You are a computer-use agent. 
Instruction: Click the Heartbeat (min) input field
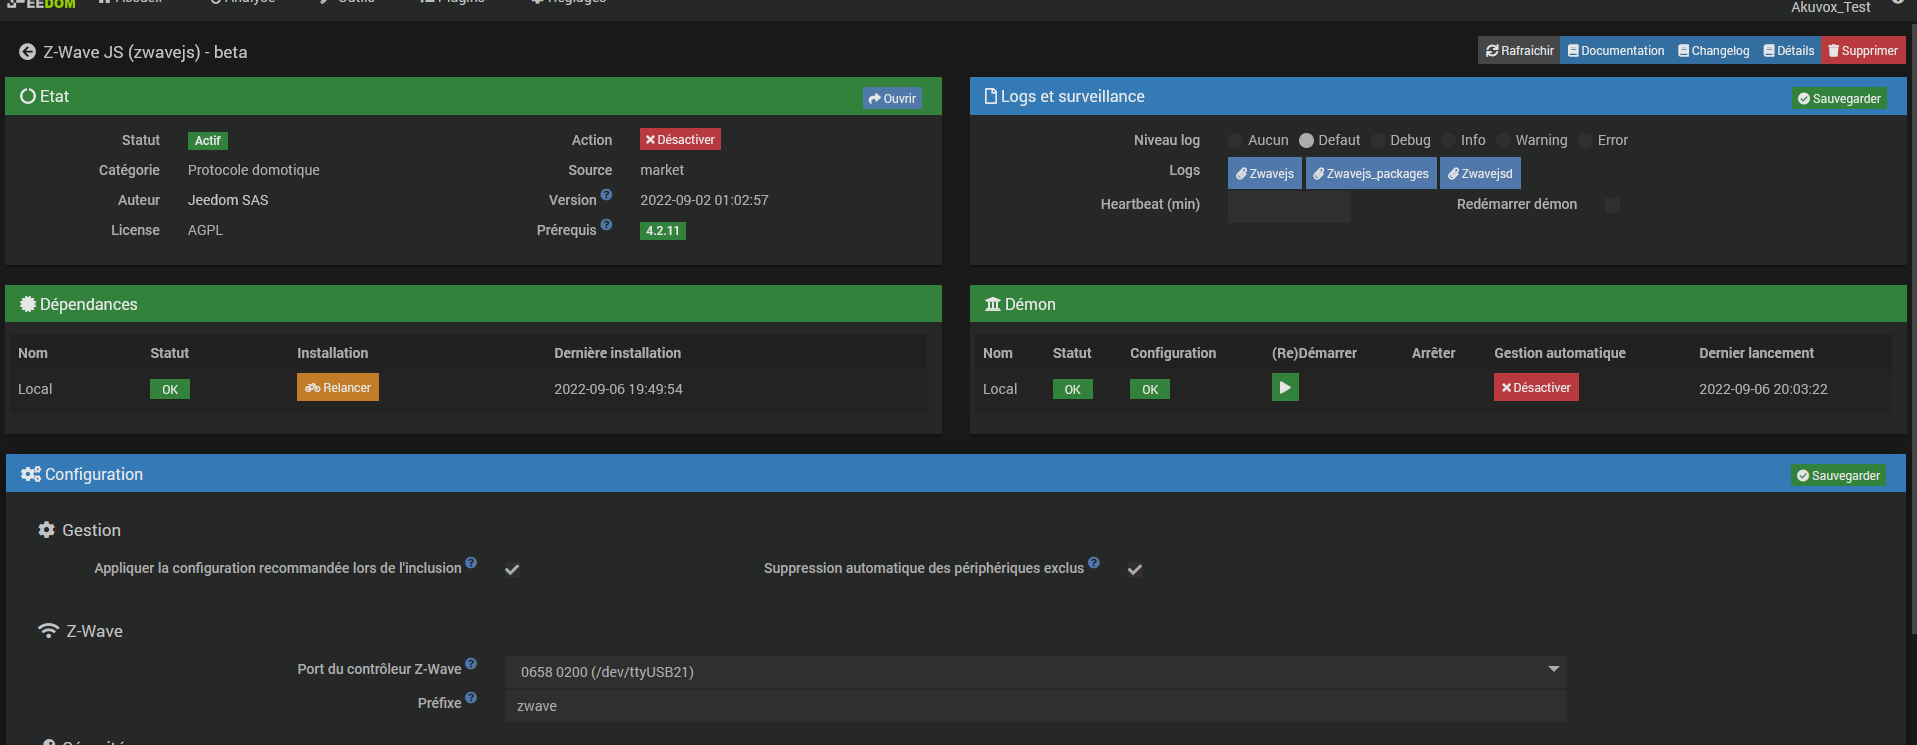pyautogui.click(x=1288, y=205)
